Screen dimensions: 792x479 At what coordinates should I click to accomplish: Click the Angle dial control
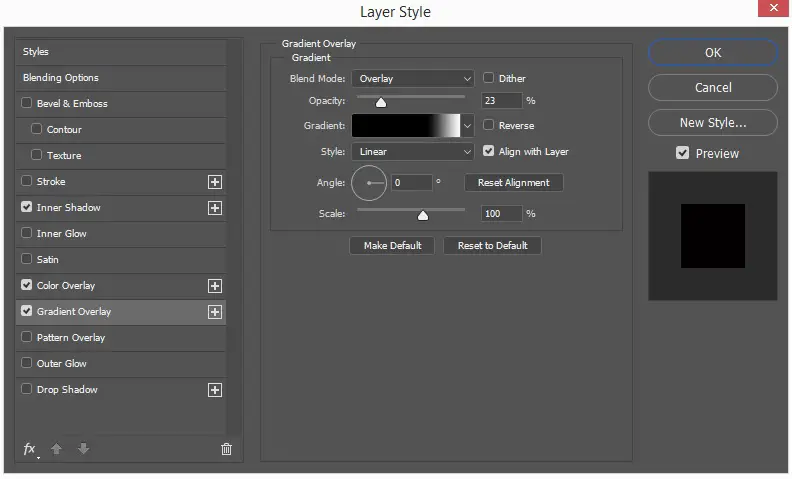(369, 183)
